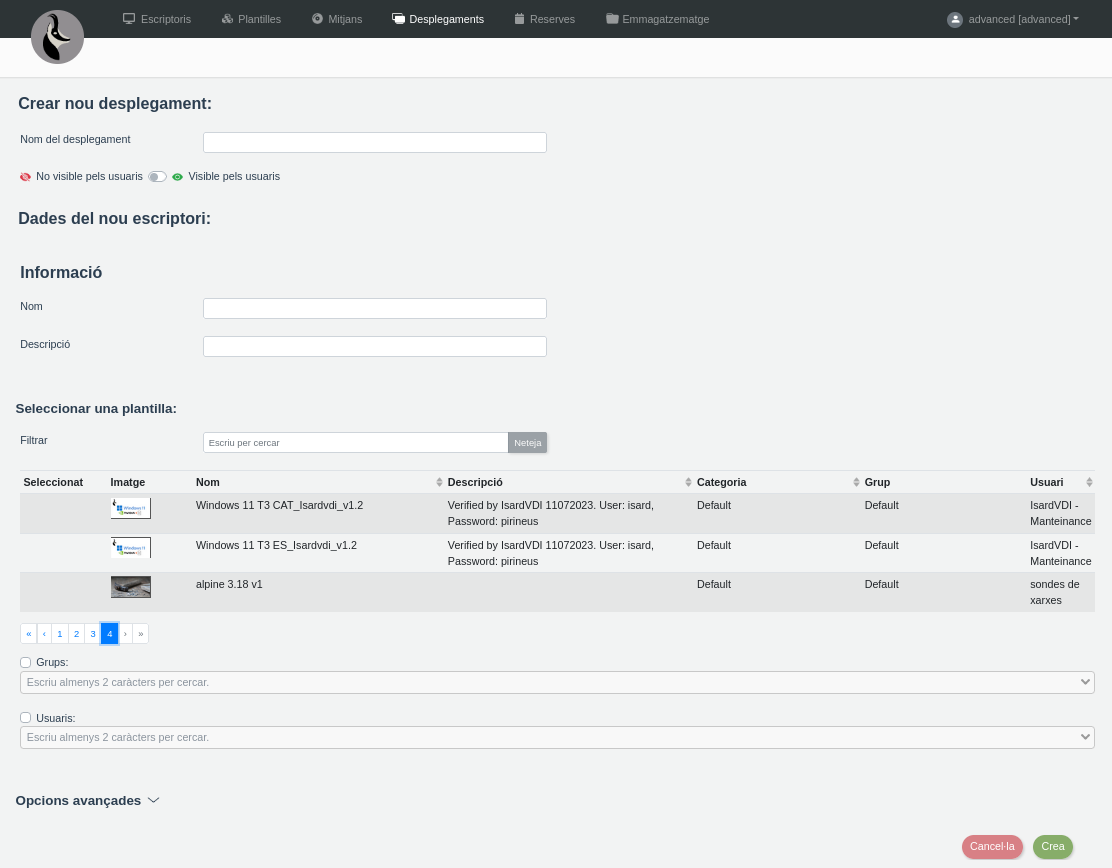Viewport: 1112px width, 868px height.
Task: Enable the Usuaris checkbox
Action: [26, 718]
